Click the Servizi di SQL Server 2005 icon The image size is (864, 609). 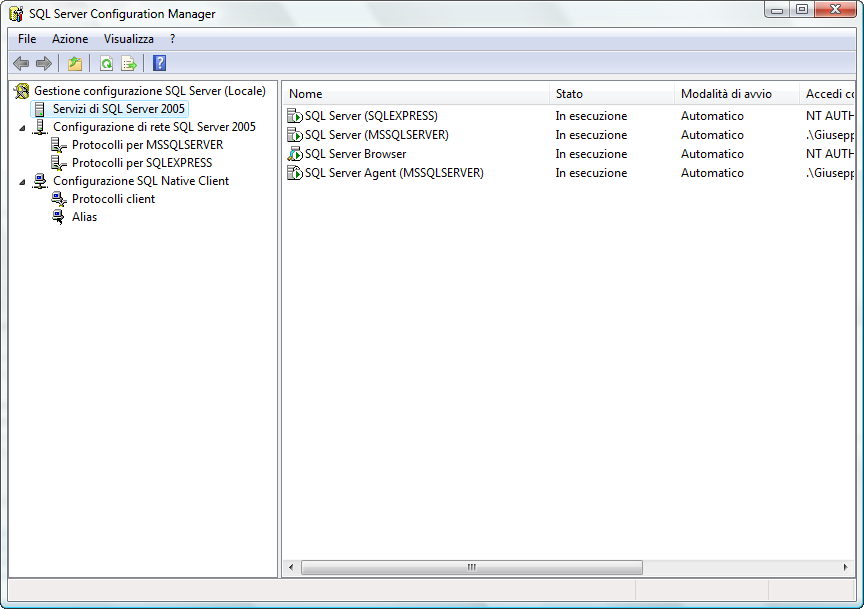point(40,109)
